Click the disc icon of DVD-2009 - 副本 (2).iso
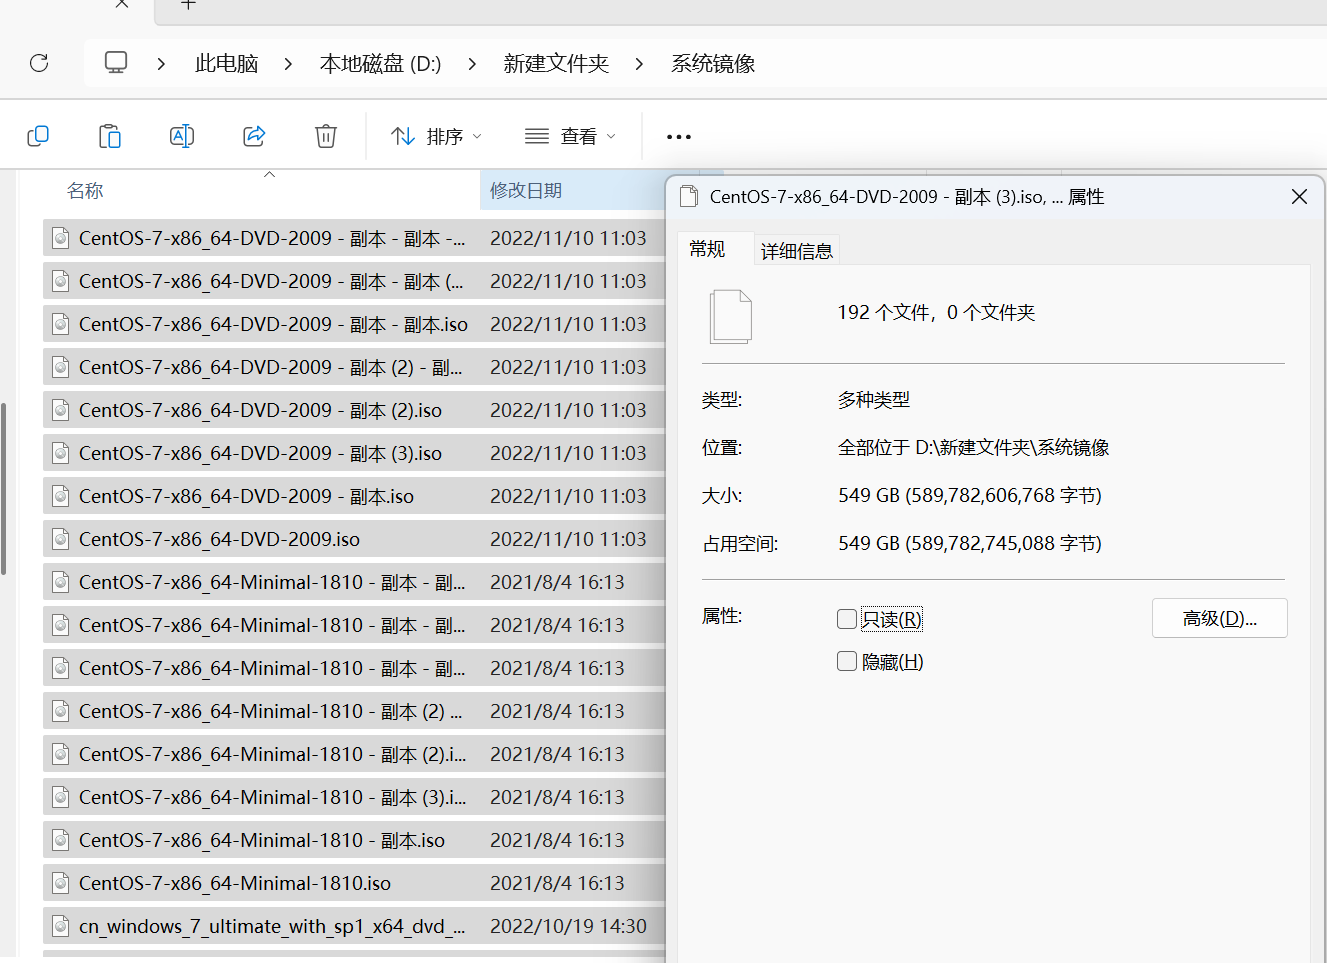1327x963 pixels. coord(61,410)
